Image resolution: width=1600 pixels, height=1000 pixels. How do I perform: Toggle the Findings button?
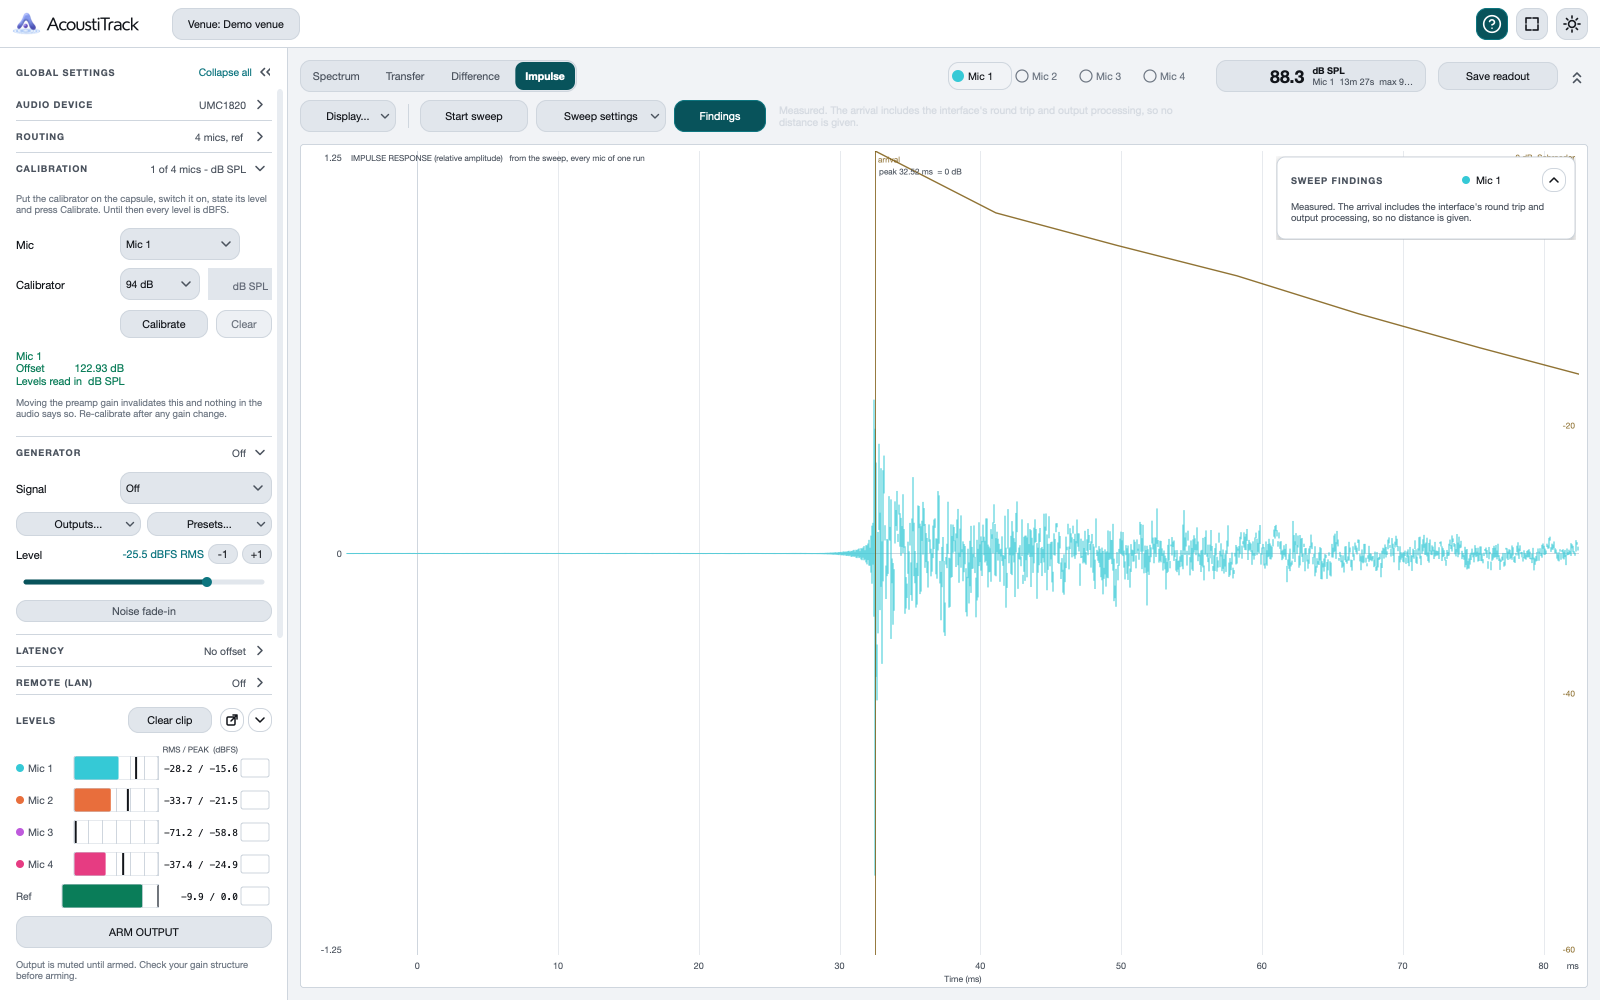pyautogui.click(x=720, y=116)
